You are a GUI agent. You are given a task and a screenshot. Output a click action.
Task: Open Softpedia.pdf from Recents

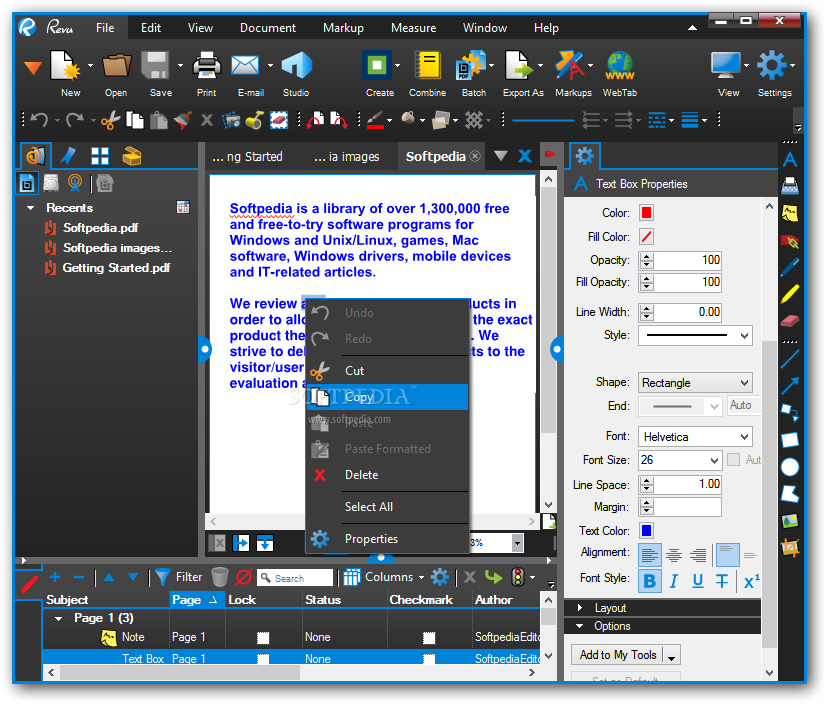[x=100, y=228]
